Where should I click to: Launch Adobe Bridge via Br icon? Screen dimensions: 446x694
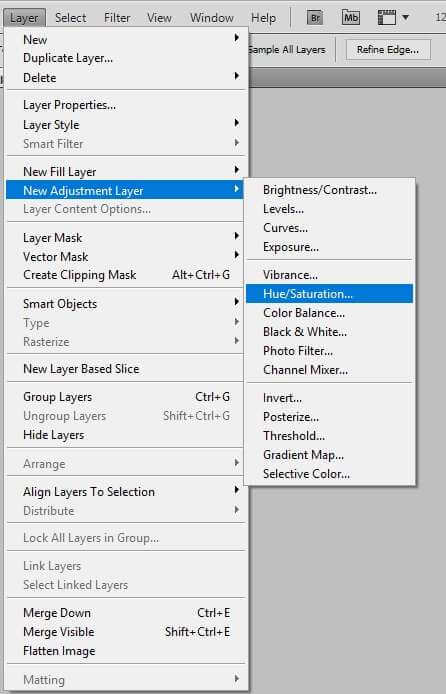315,18
